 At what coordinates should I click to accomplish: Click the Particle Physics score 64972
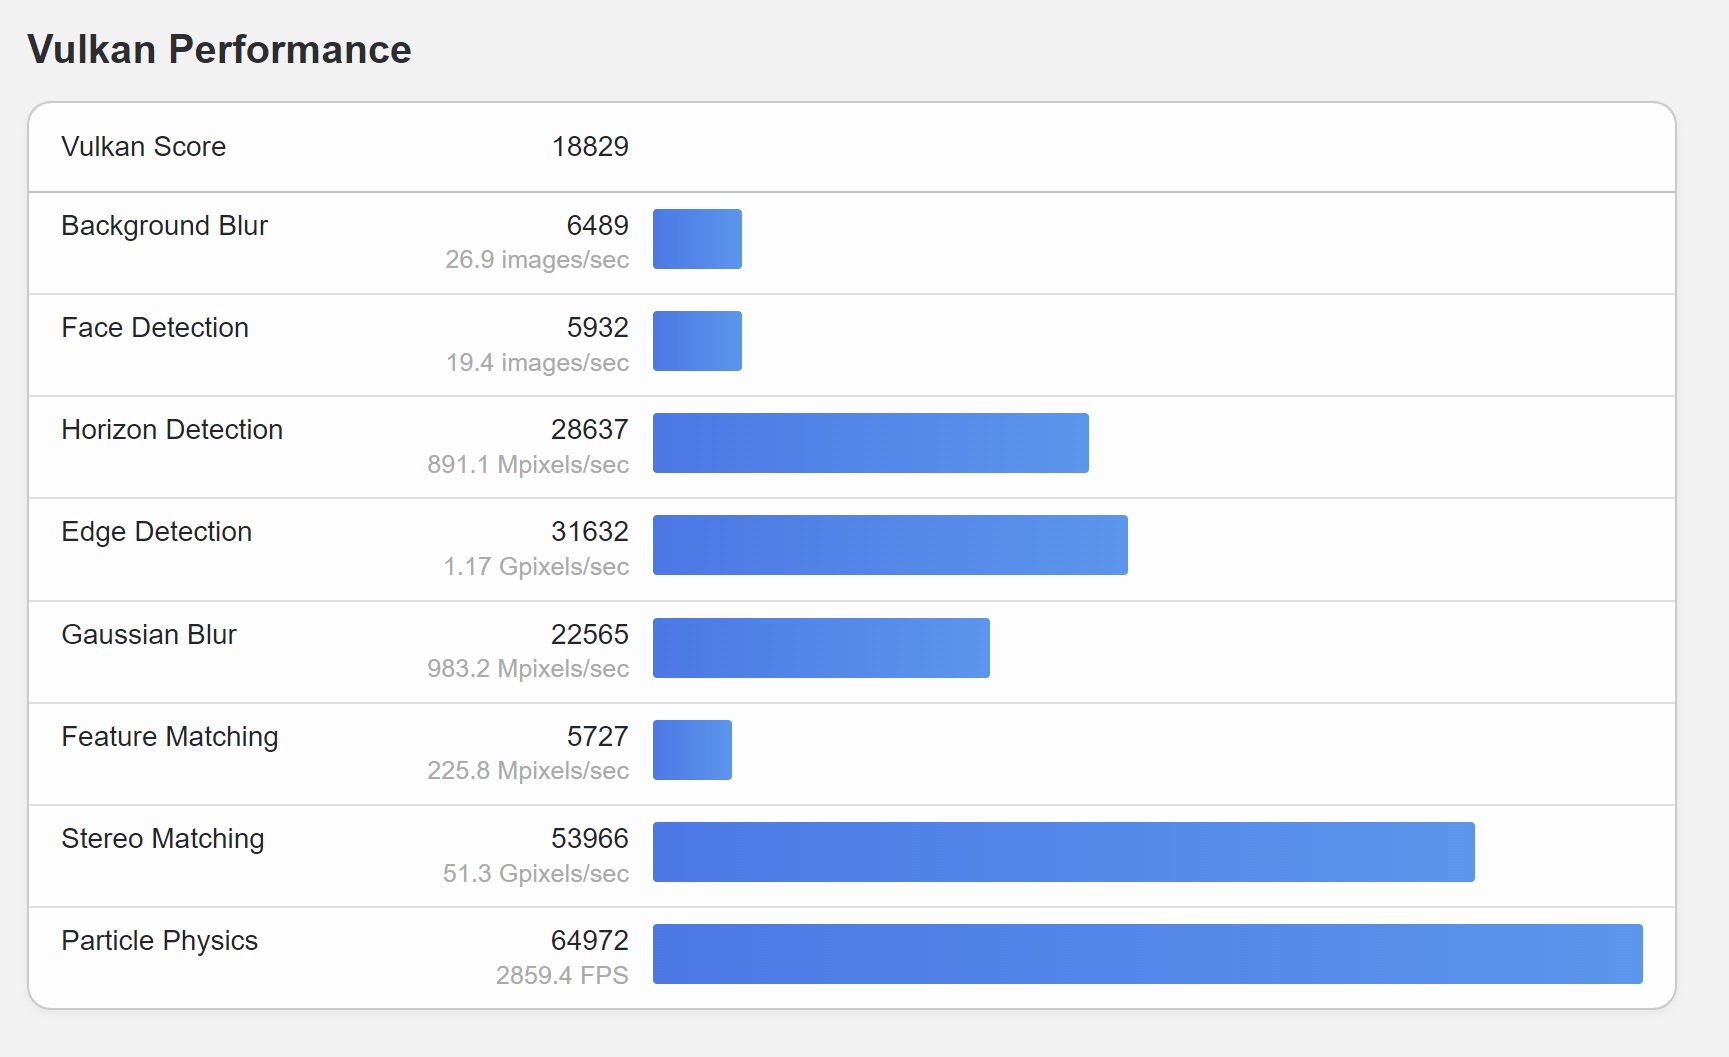[x=590, y=941]
